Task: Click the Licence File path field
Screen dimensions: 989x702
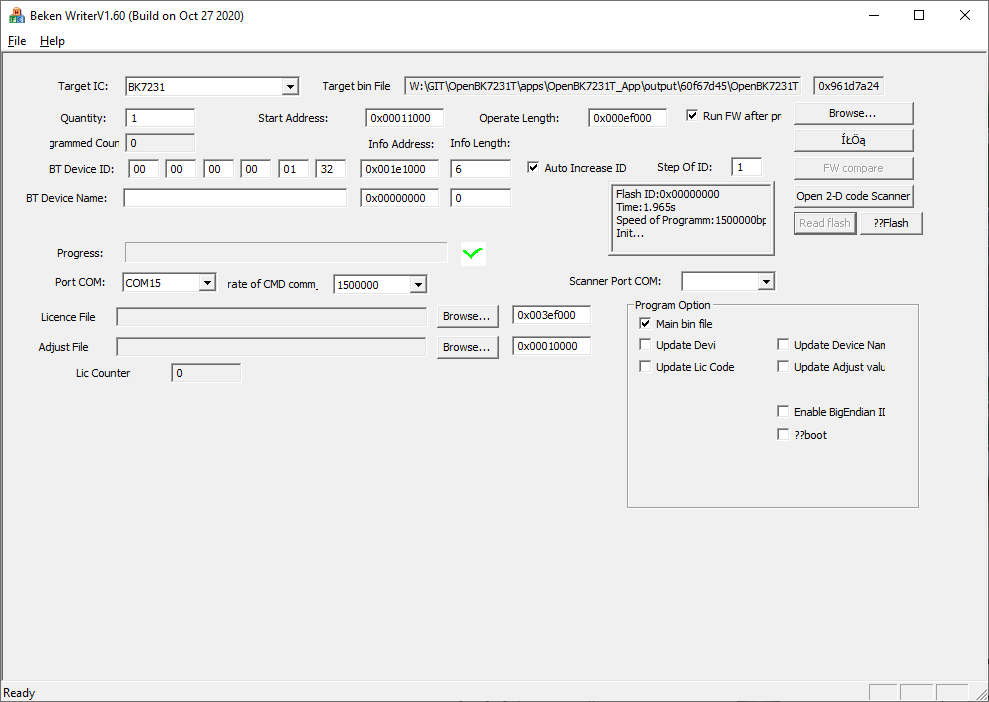Action: tap(272, 317)
